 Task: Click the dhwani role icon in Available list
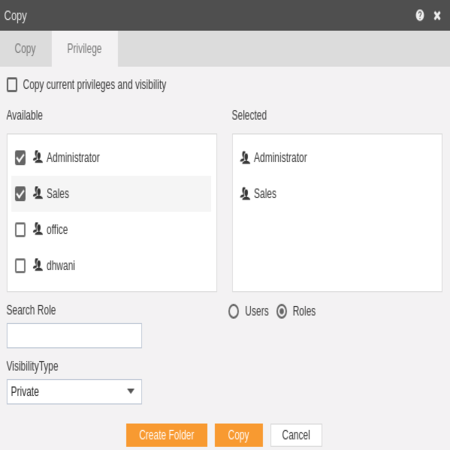tap(38, 265)
